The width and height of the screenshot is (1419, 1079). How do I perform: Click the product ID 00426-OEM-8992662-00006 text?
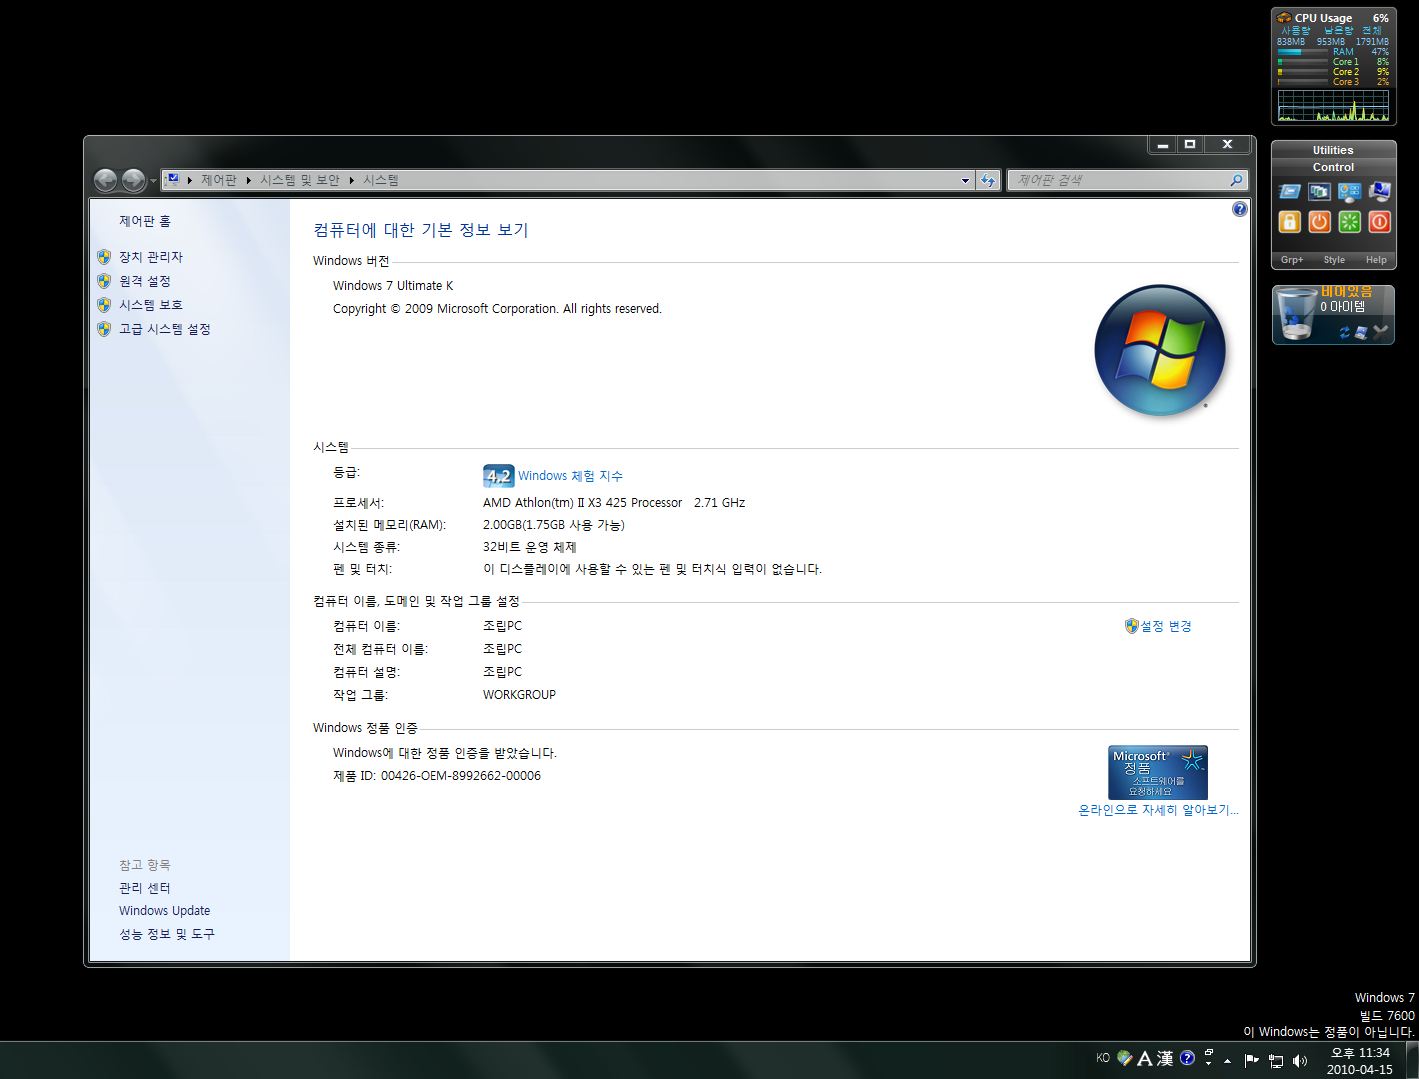point(461,776)
